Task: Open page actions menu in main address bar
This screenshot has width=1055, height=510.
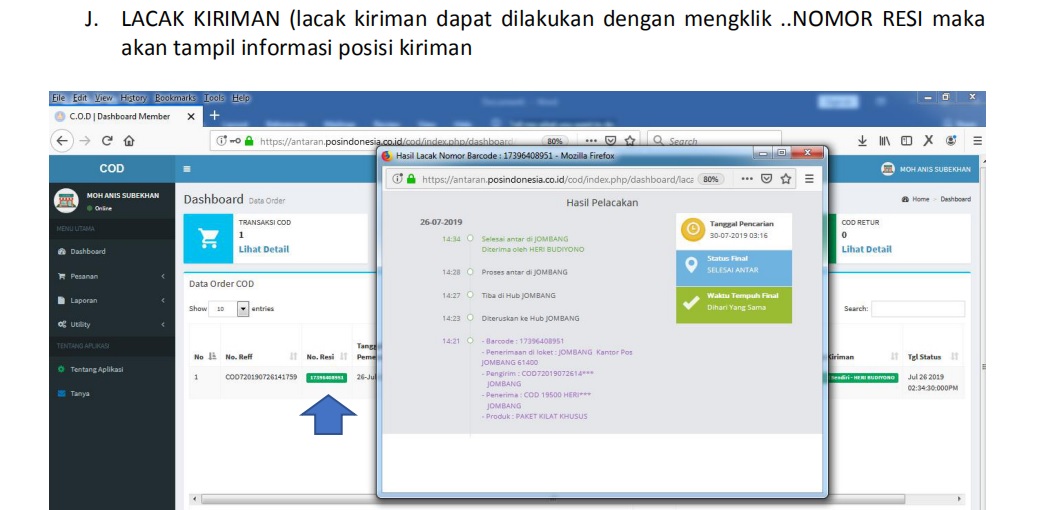Action: (x=591, y=141)
